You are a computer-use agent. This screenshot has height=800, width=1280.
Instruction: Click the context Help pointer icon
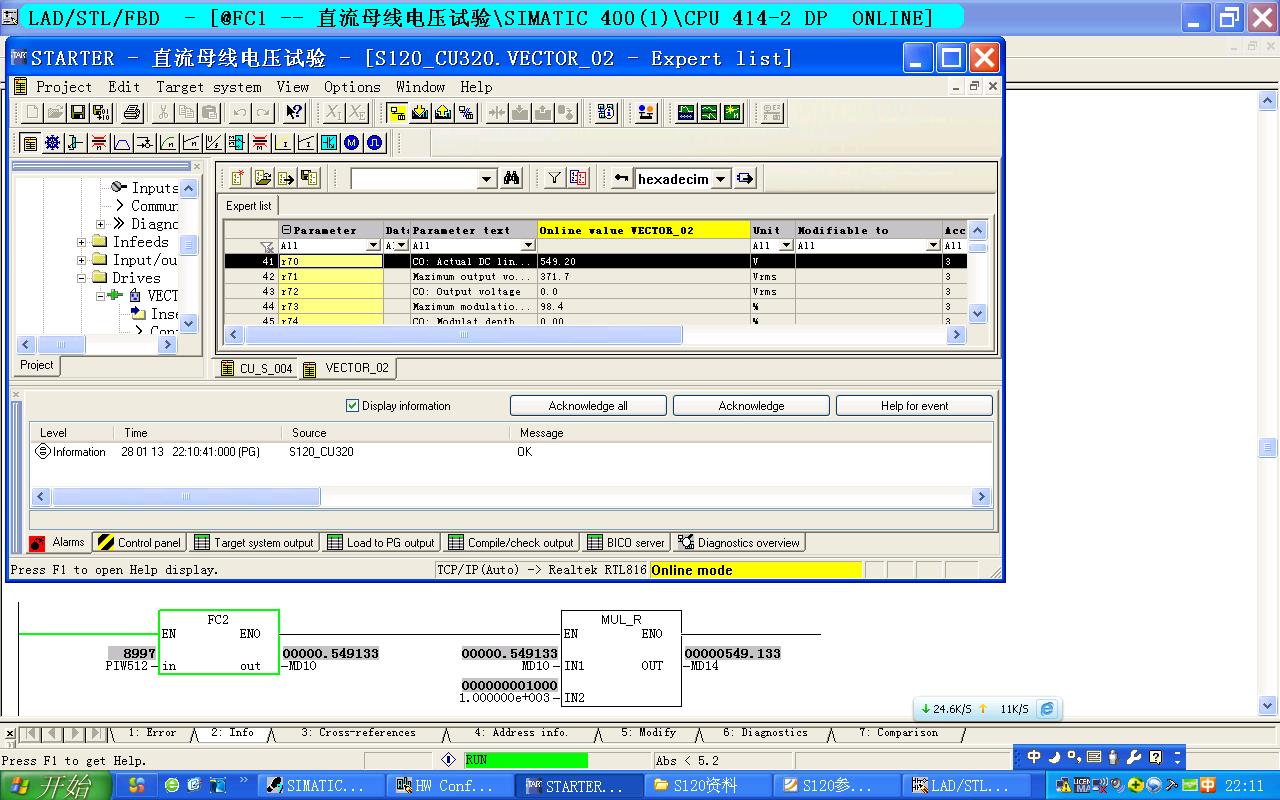coord(293,113)
